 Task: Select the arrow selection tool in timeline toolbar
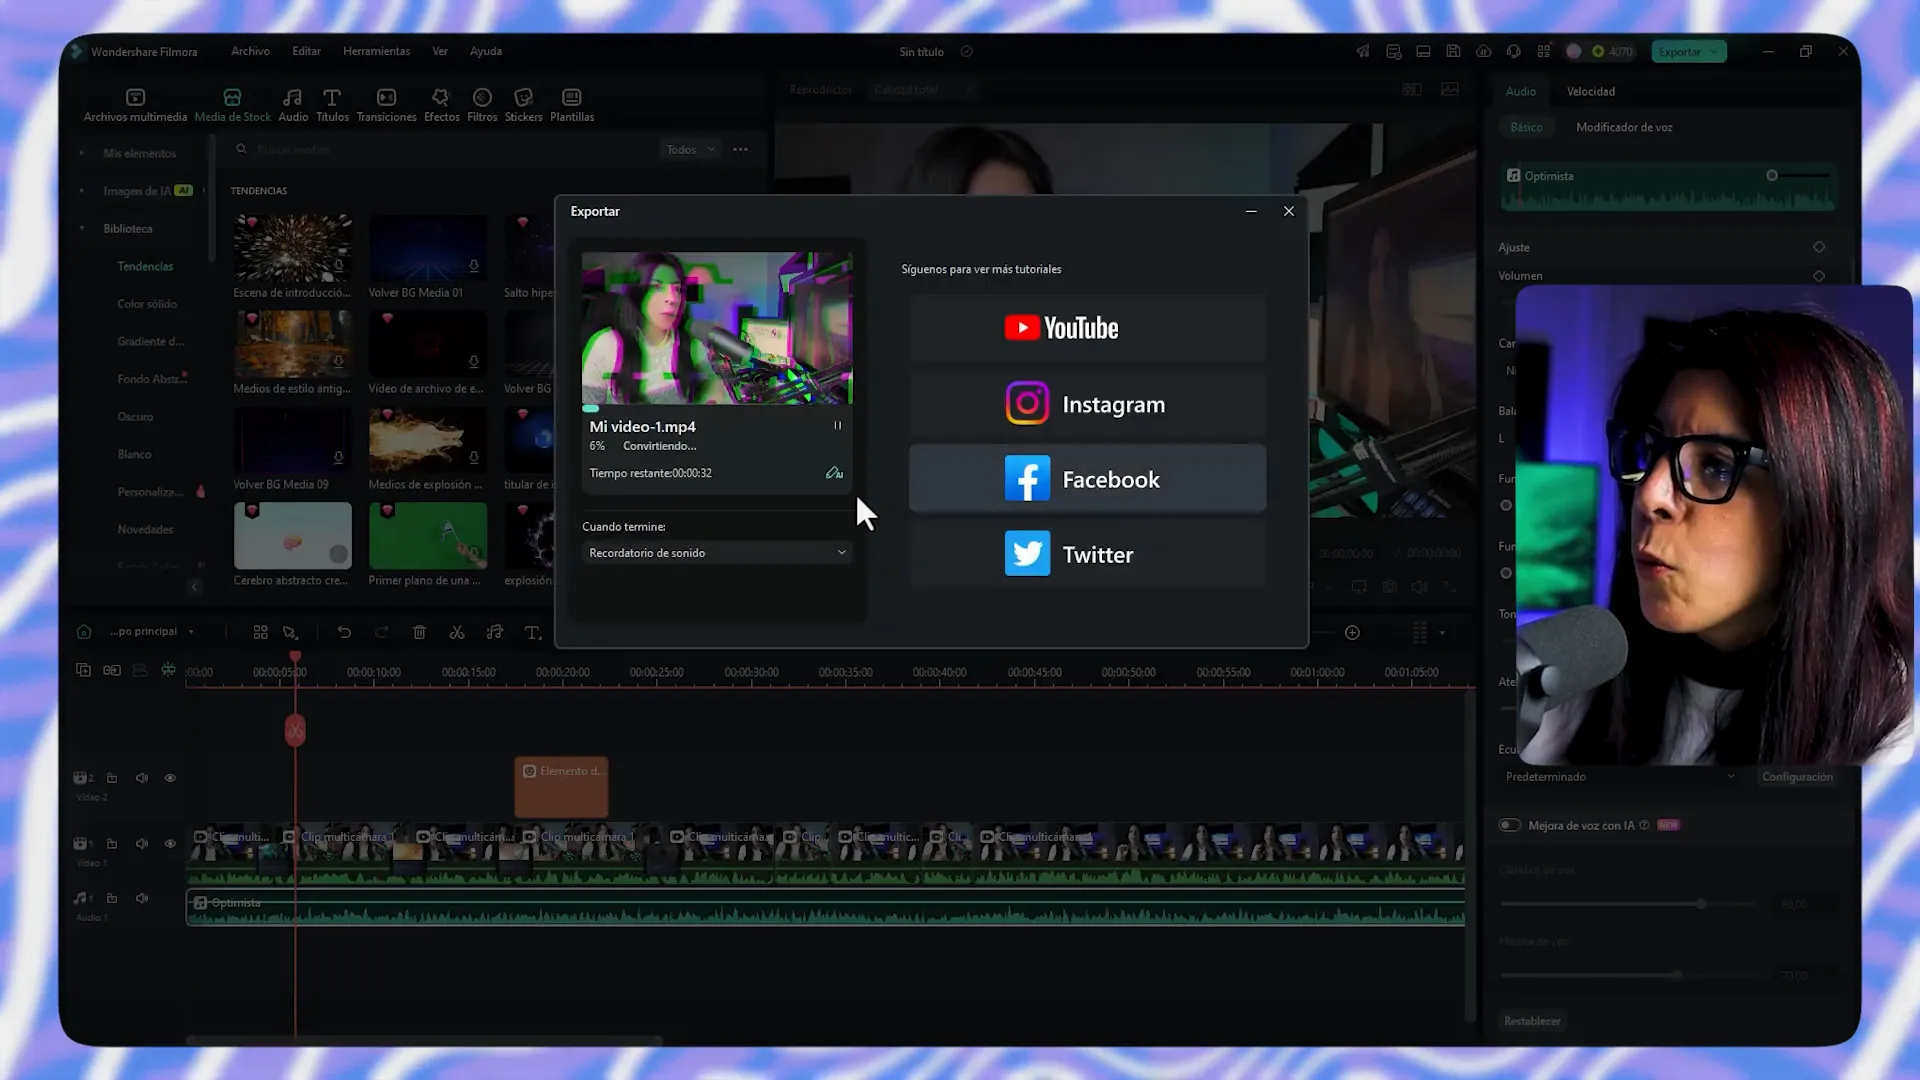point(290,632)
